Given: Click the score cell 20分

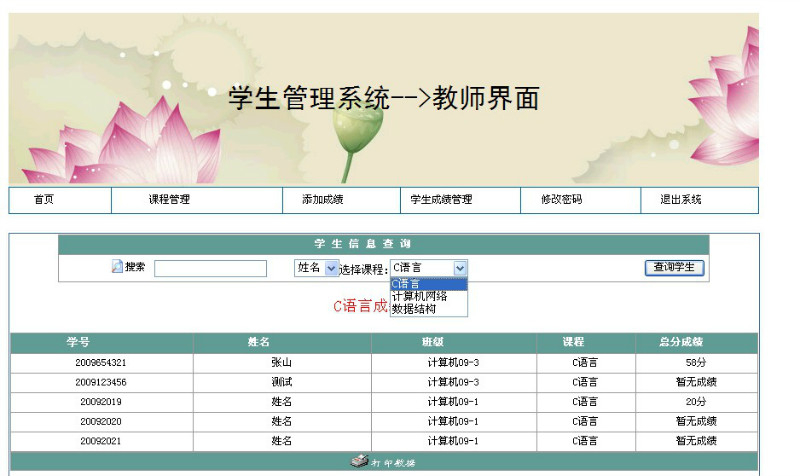Looking at the screenshot, I should click(x=696, y=402).
